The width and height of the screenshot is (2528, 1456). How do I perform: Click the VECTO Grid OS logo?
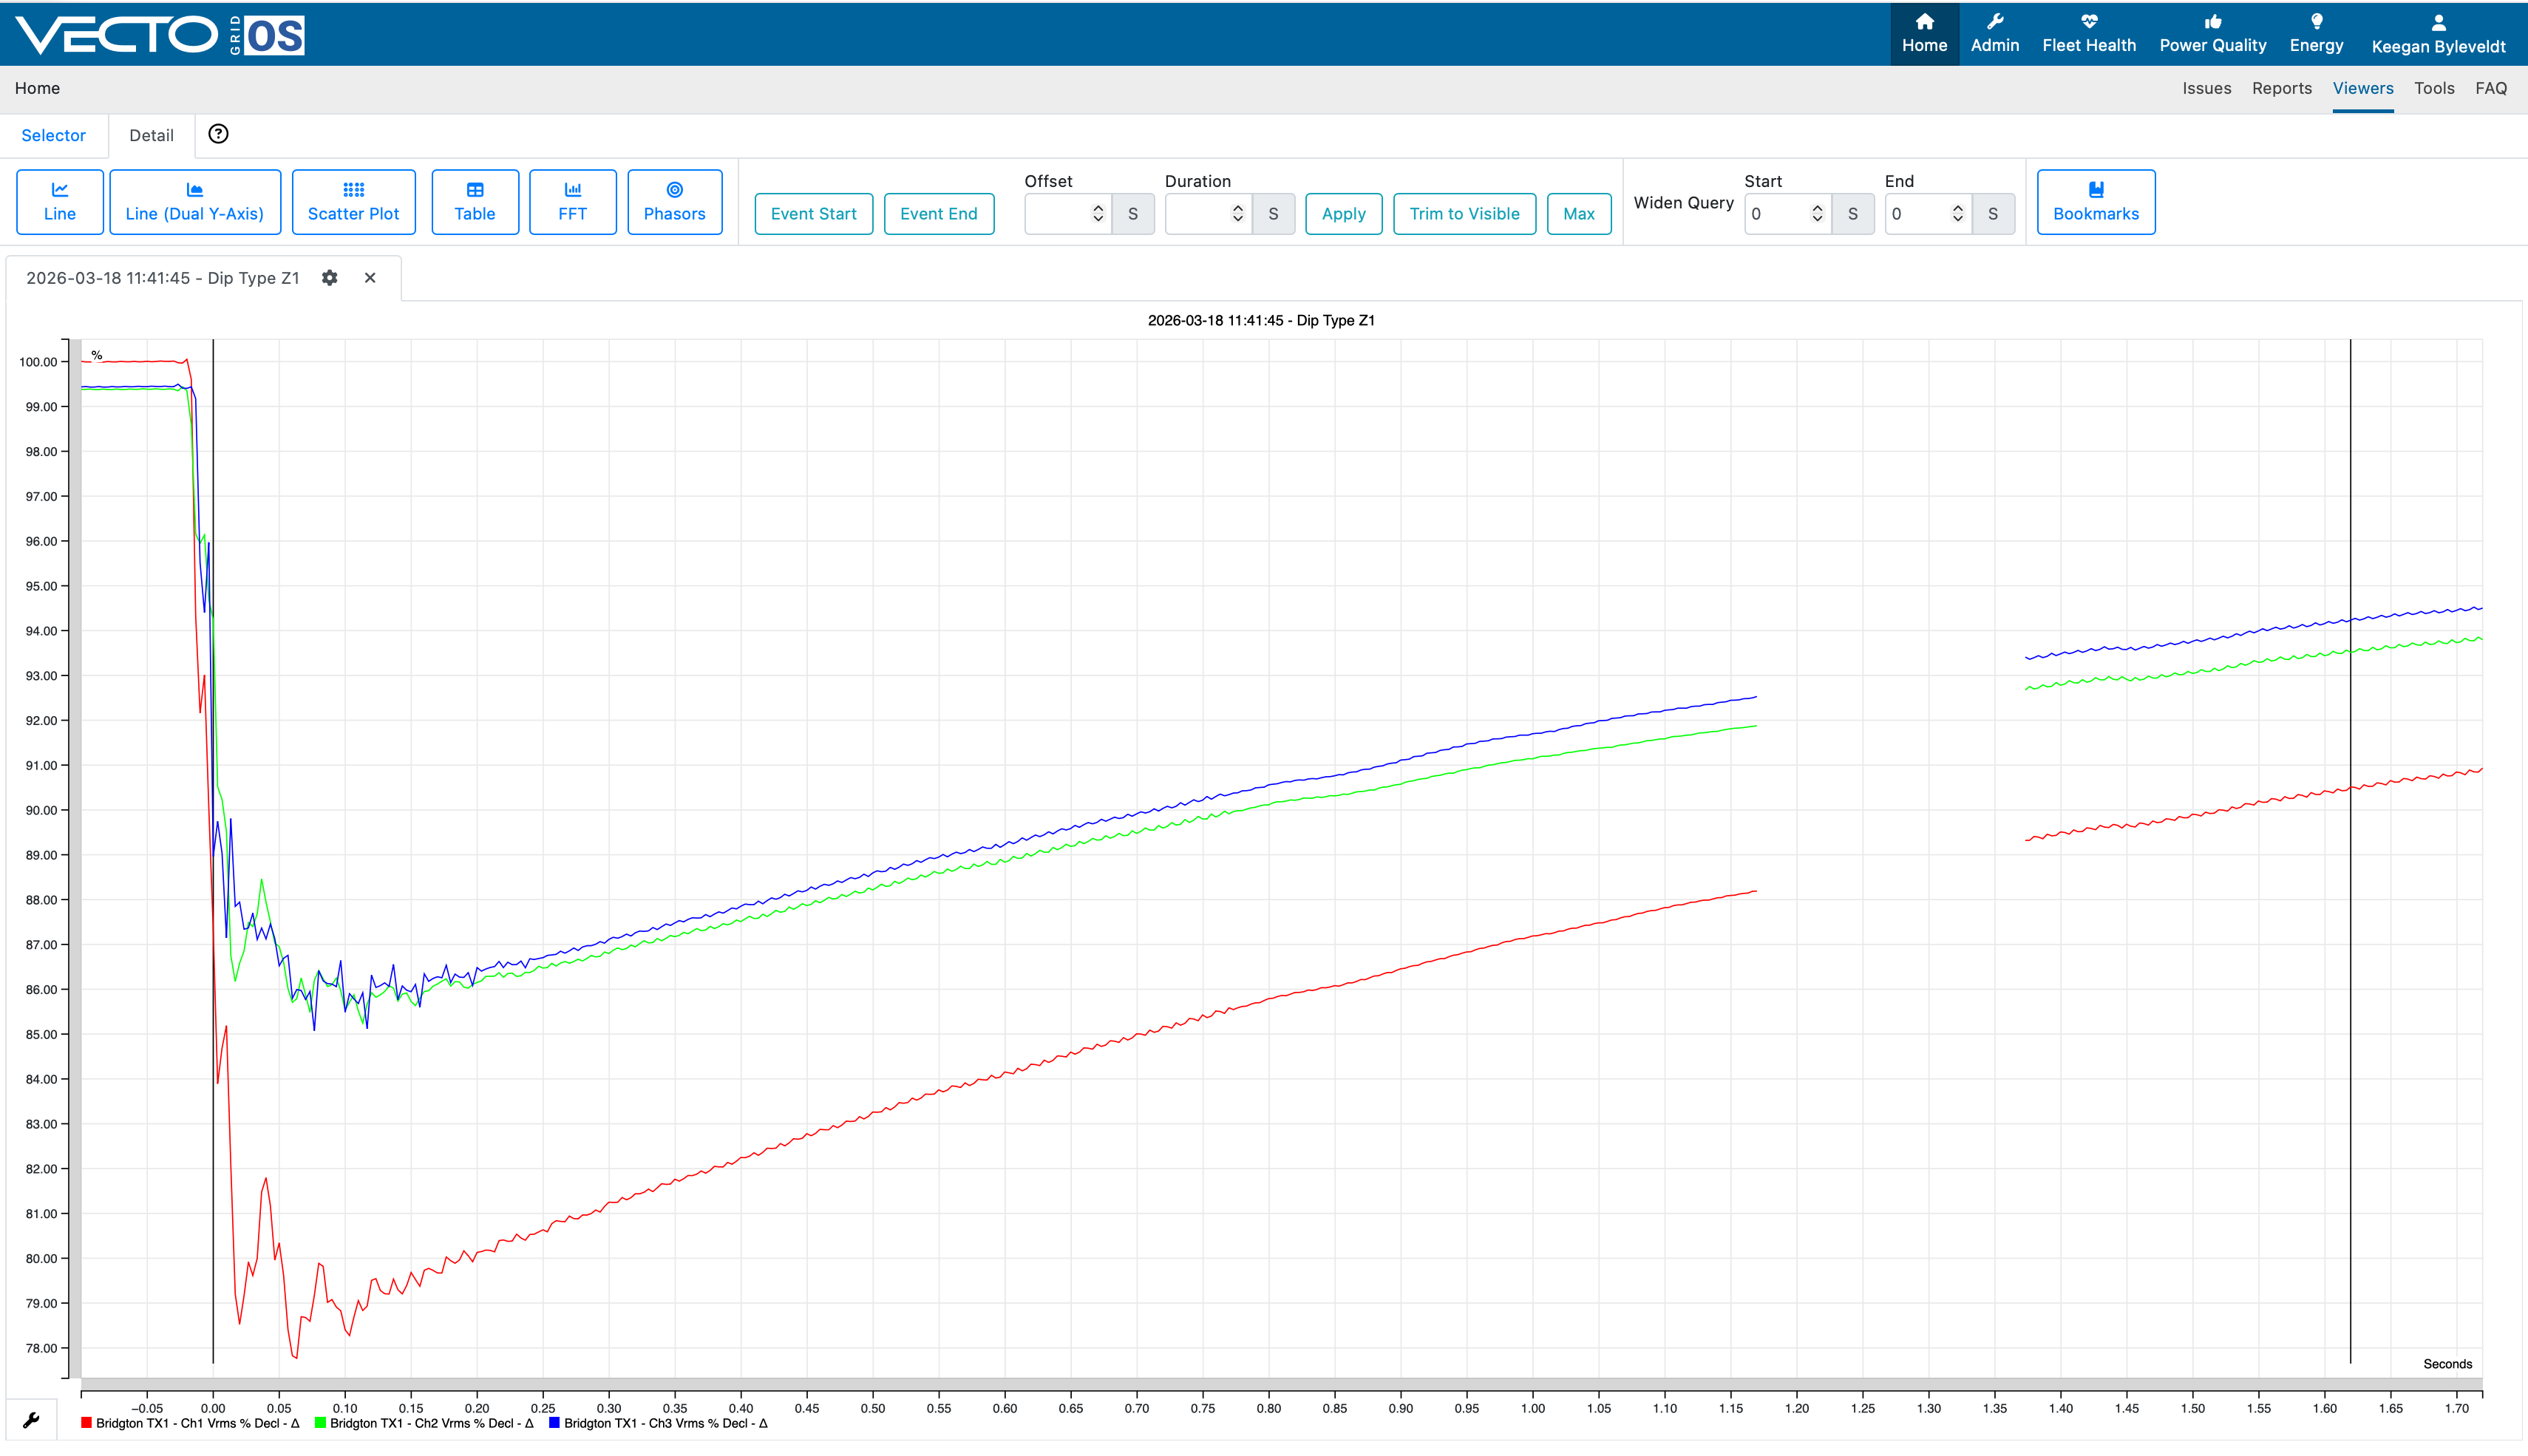point(160,35)
